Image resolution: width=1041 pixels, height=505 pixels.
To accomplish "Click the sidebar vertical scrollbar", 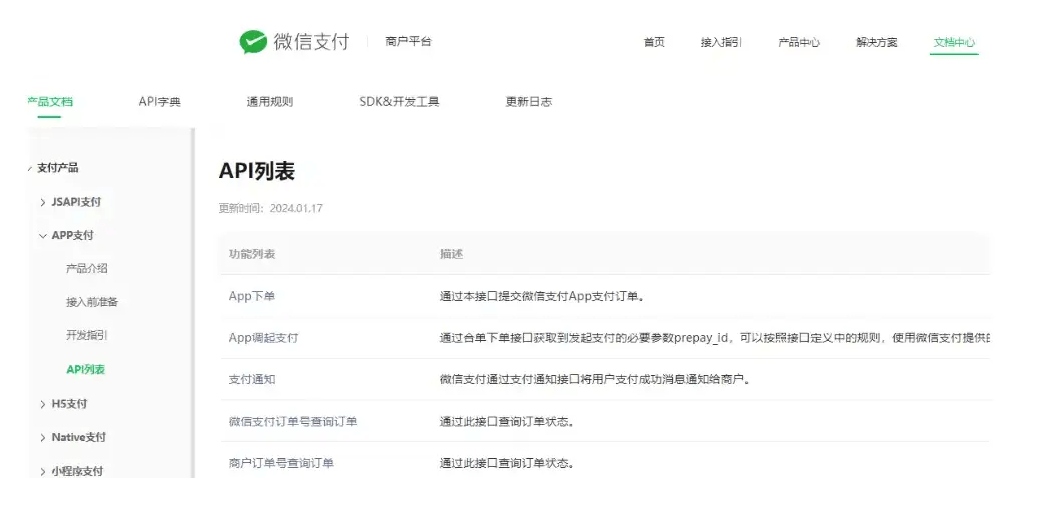I will click(193, 303).
